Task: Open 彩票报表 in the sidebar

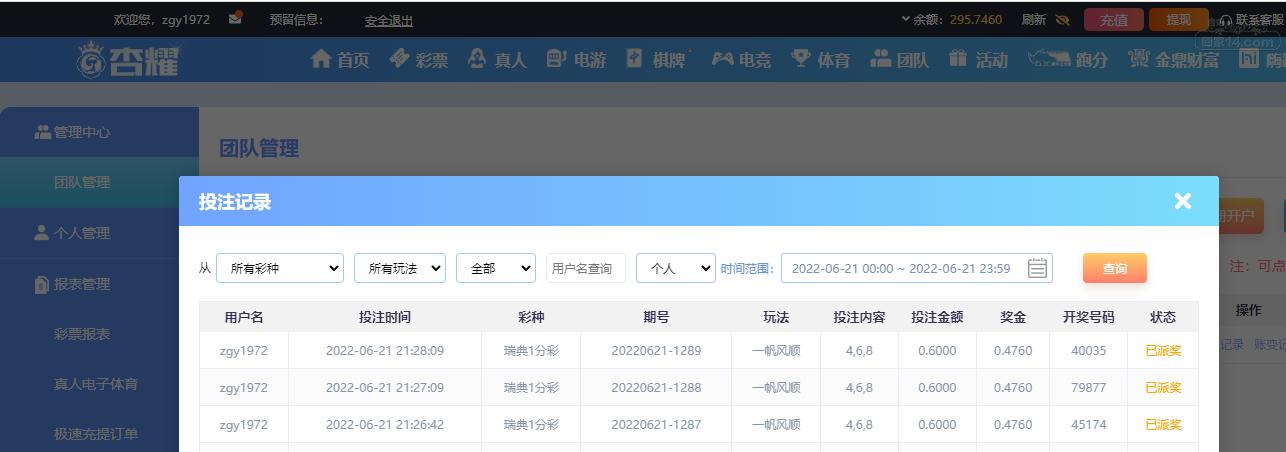Action: (x=82, y=334)
